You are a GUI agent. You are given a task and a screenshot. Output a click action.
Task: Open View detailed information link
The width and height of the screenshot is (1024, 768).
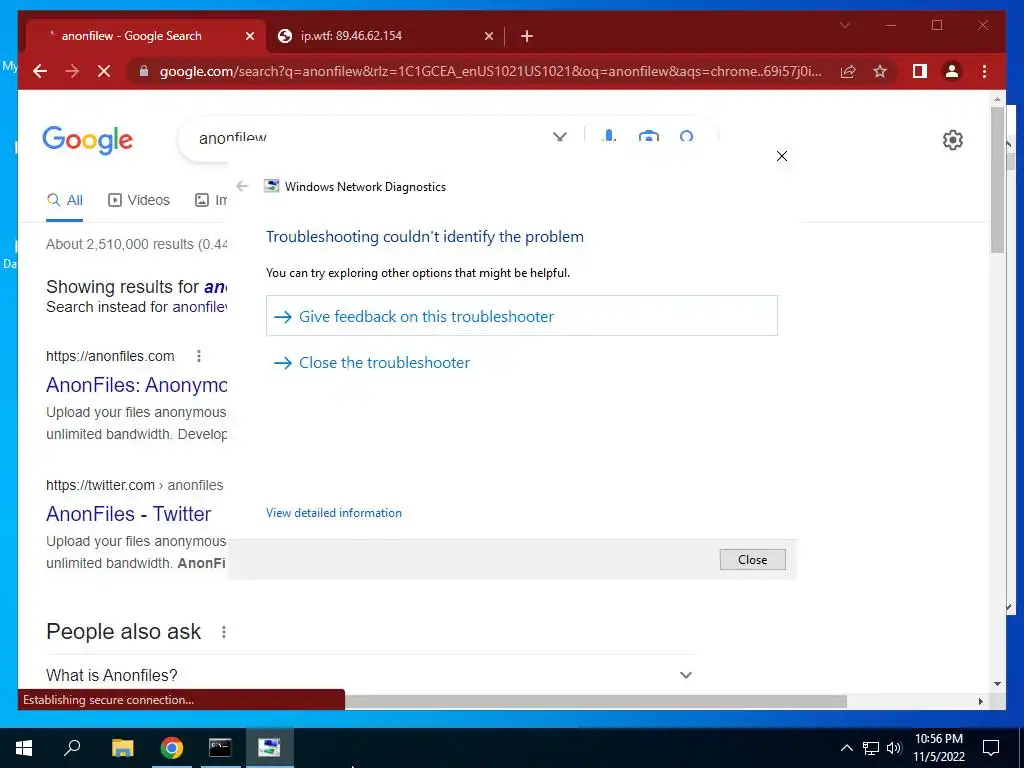pyautogui.click(x=334, y=513)
